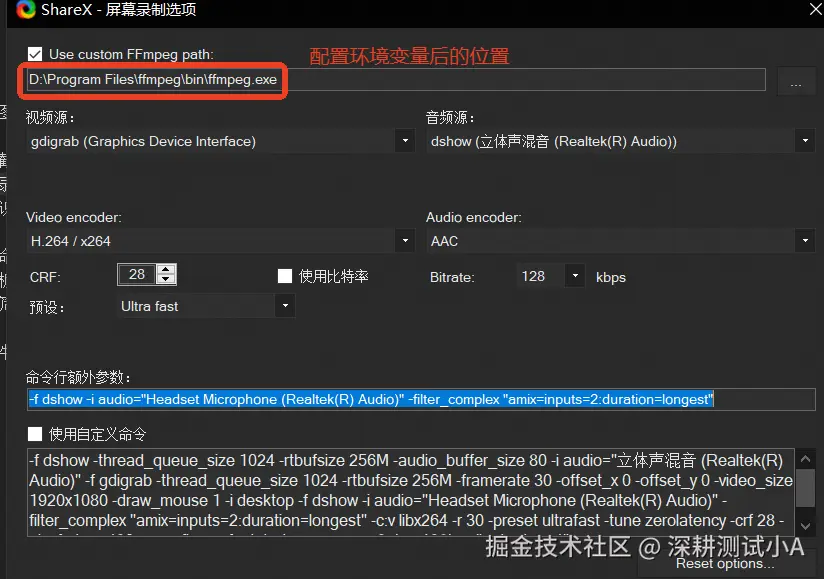
Task: Click the command box scrollbar down arrow
Action: click(x=805, y=526)
